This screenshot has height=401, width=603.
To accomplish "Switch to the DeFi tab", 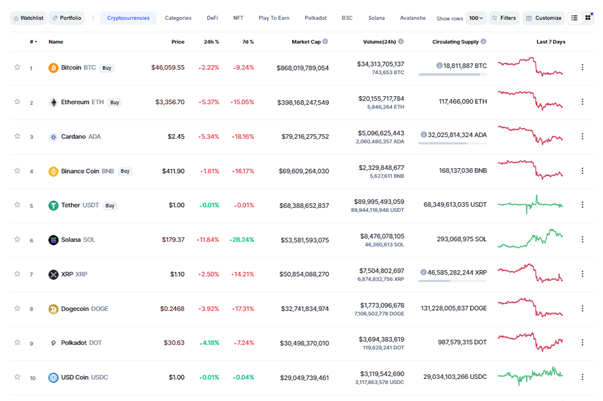I will click(x=212, y=18).
